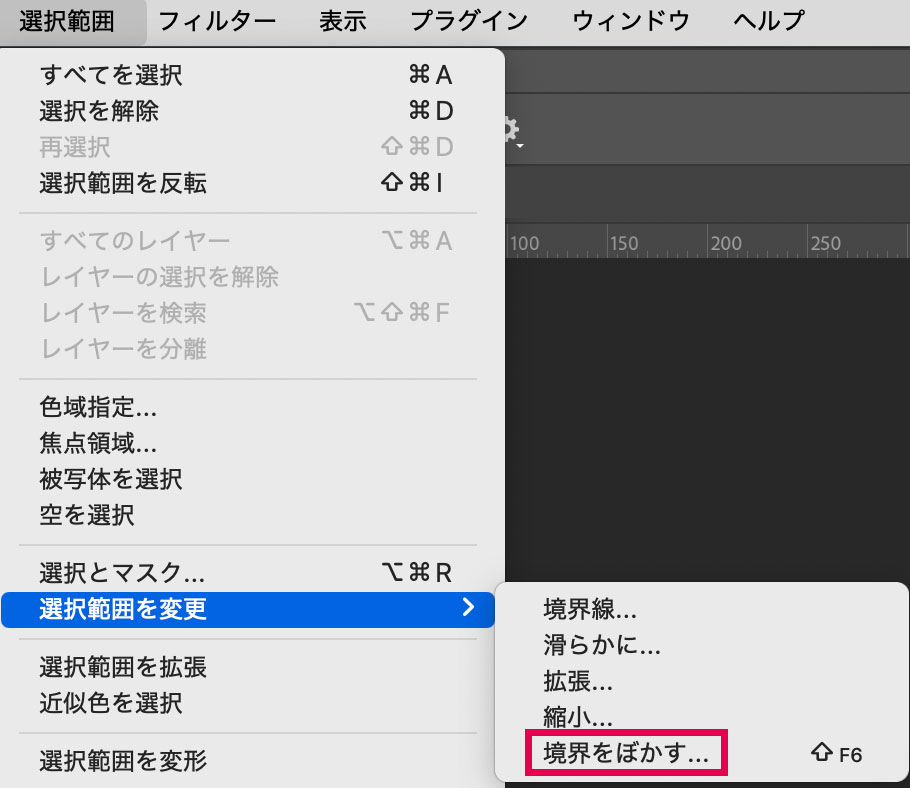Choose すべてを選択 menu item
910x788 pixels.
[248, 75]
